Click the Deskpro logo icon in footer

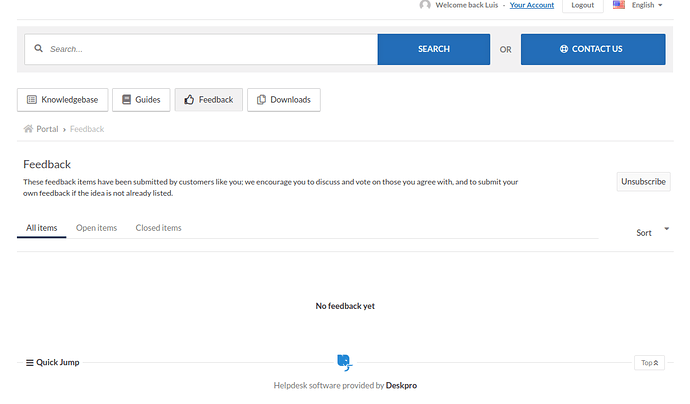coord(345,362)
